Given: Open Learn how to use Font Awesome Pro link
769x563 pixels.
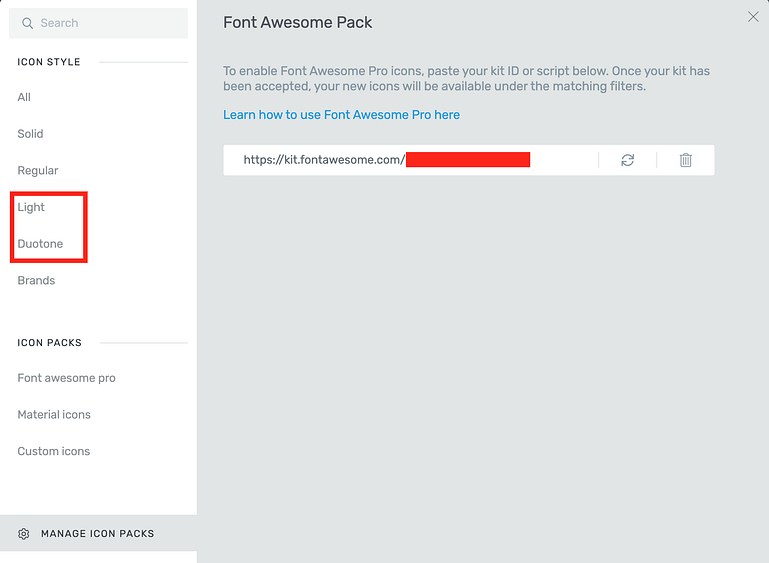Looking at the screenshot, I should point(341,115).
